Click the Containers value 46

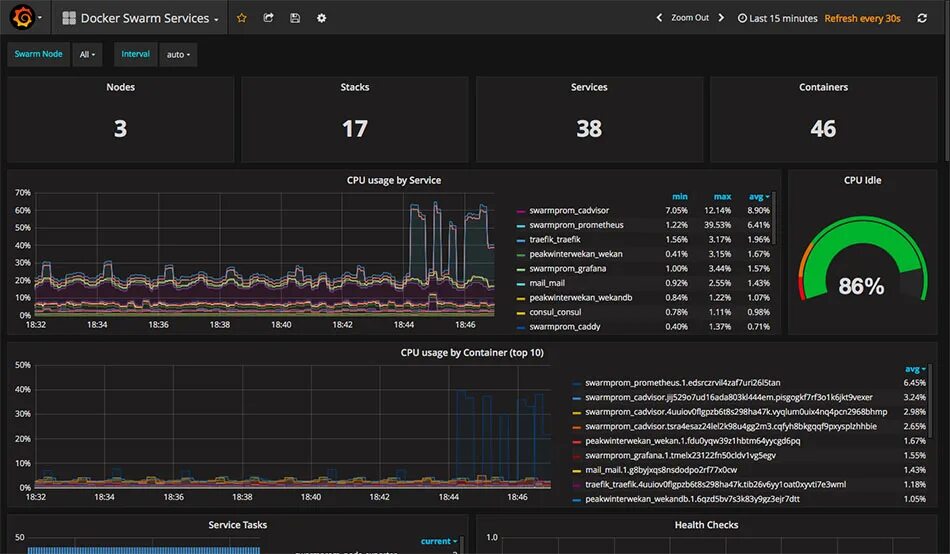pyautogui.click(x=823, y=128)
